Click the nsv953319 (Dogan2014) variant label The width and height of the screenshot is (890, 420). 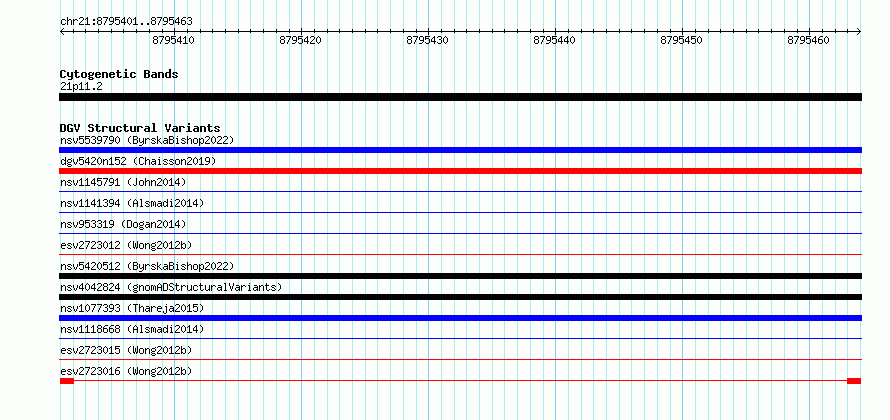point(123,224)
